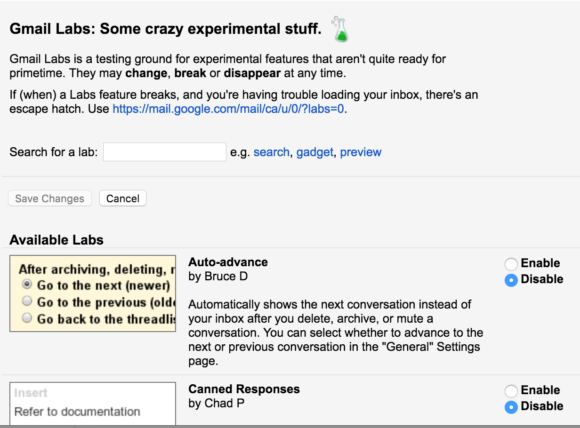Select Disable for Auto-advance

(x=511, y=280)
